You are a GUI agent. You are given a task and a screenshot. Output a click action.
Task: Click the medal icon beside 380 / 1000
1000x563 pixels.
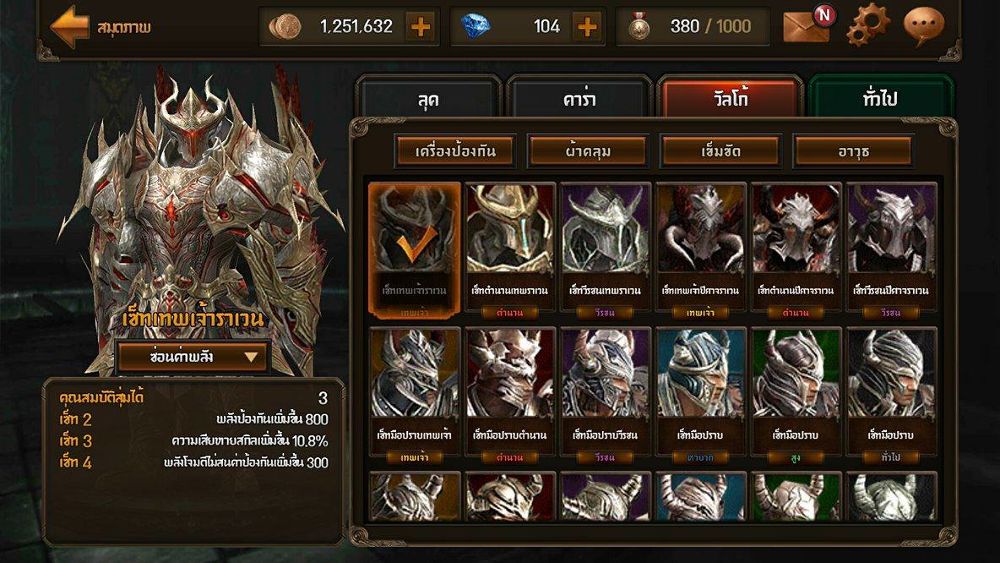(x=638, y=27)
